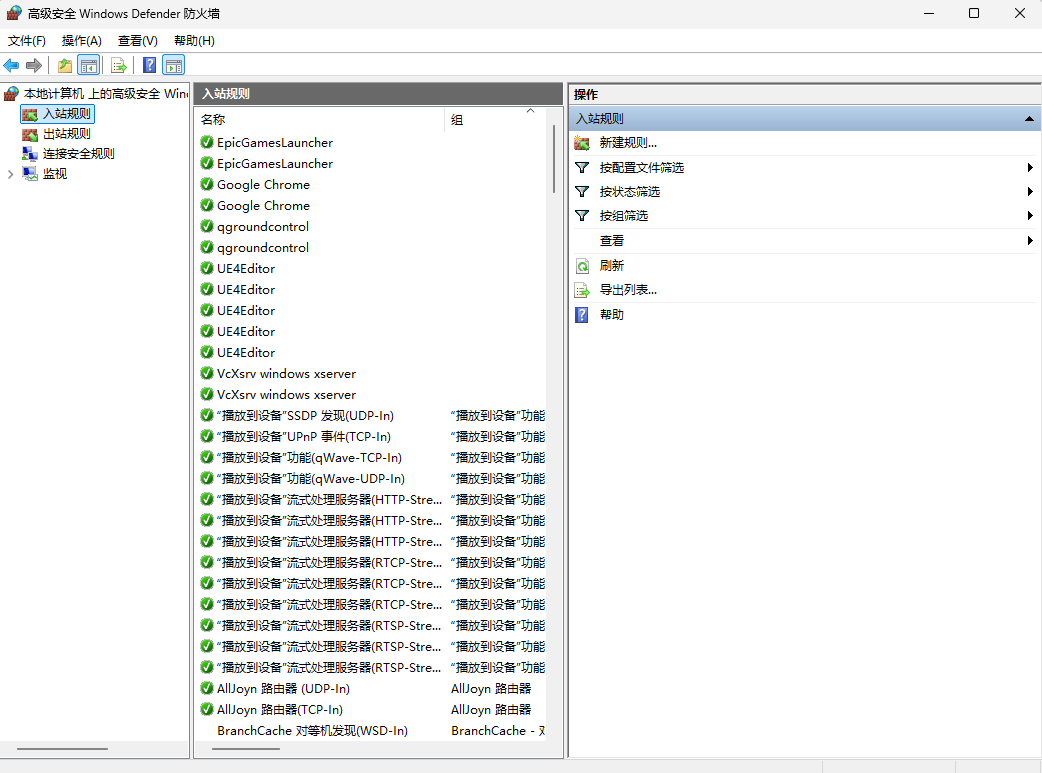The height and width of the screenshot is (773, 1042).
Task: Click 刷新 in actions pane
Action: click(611, 266)
